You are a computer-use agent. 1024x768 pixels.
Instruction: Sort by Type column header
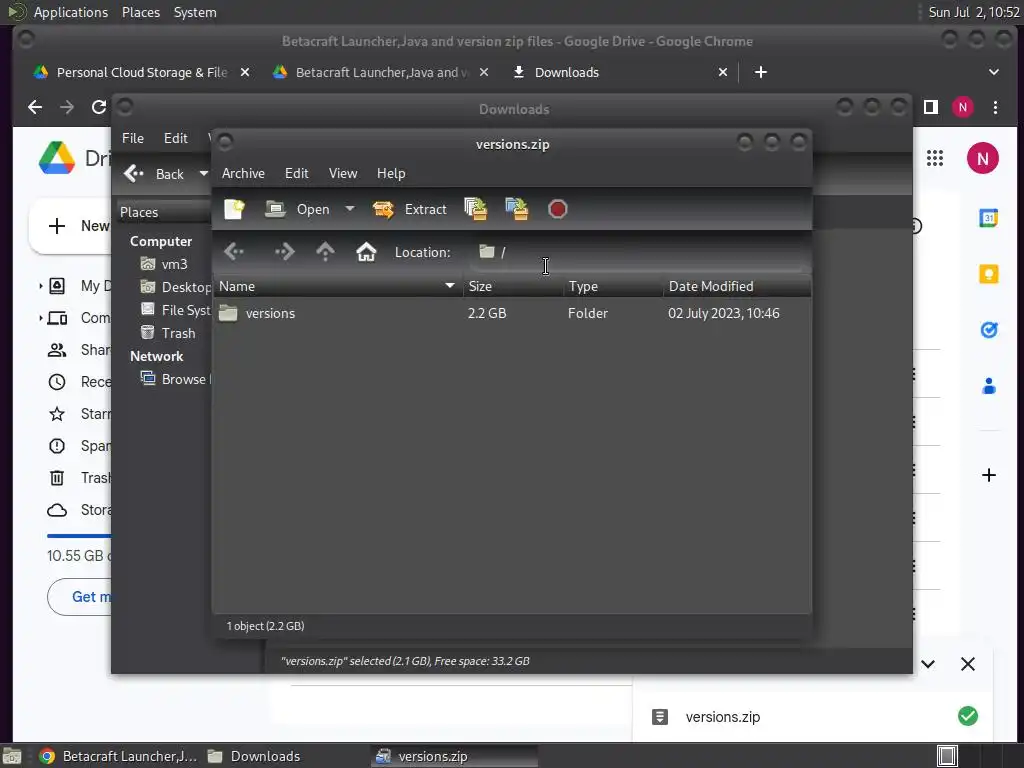(613, 286)
